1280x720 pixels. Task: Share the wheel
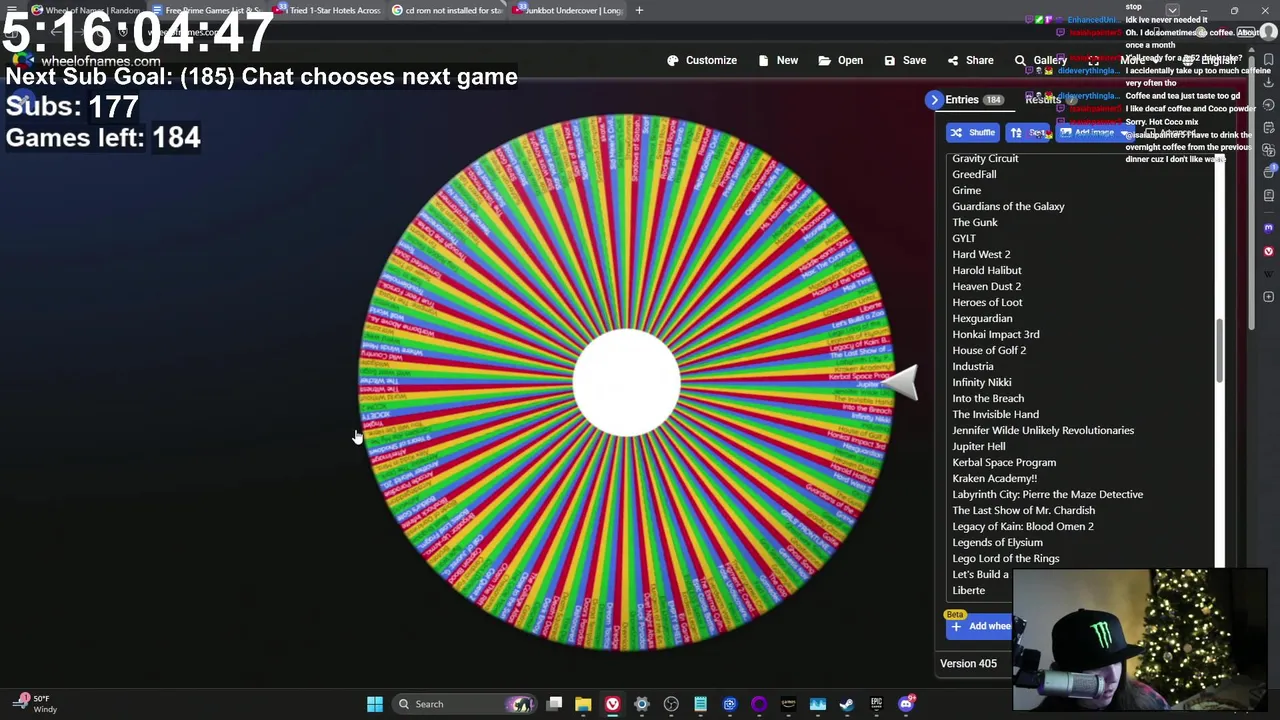pyautogui.click(x=970, y=60)
